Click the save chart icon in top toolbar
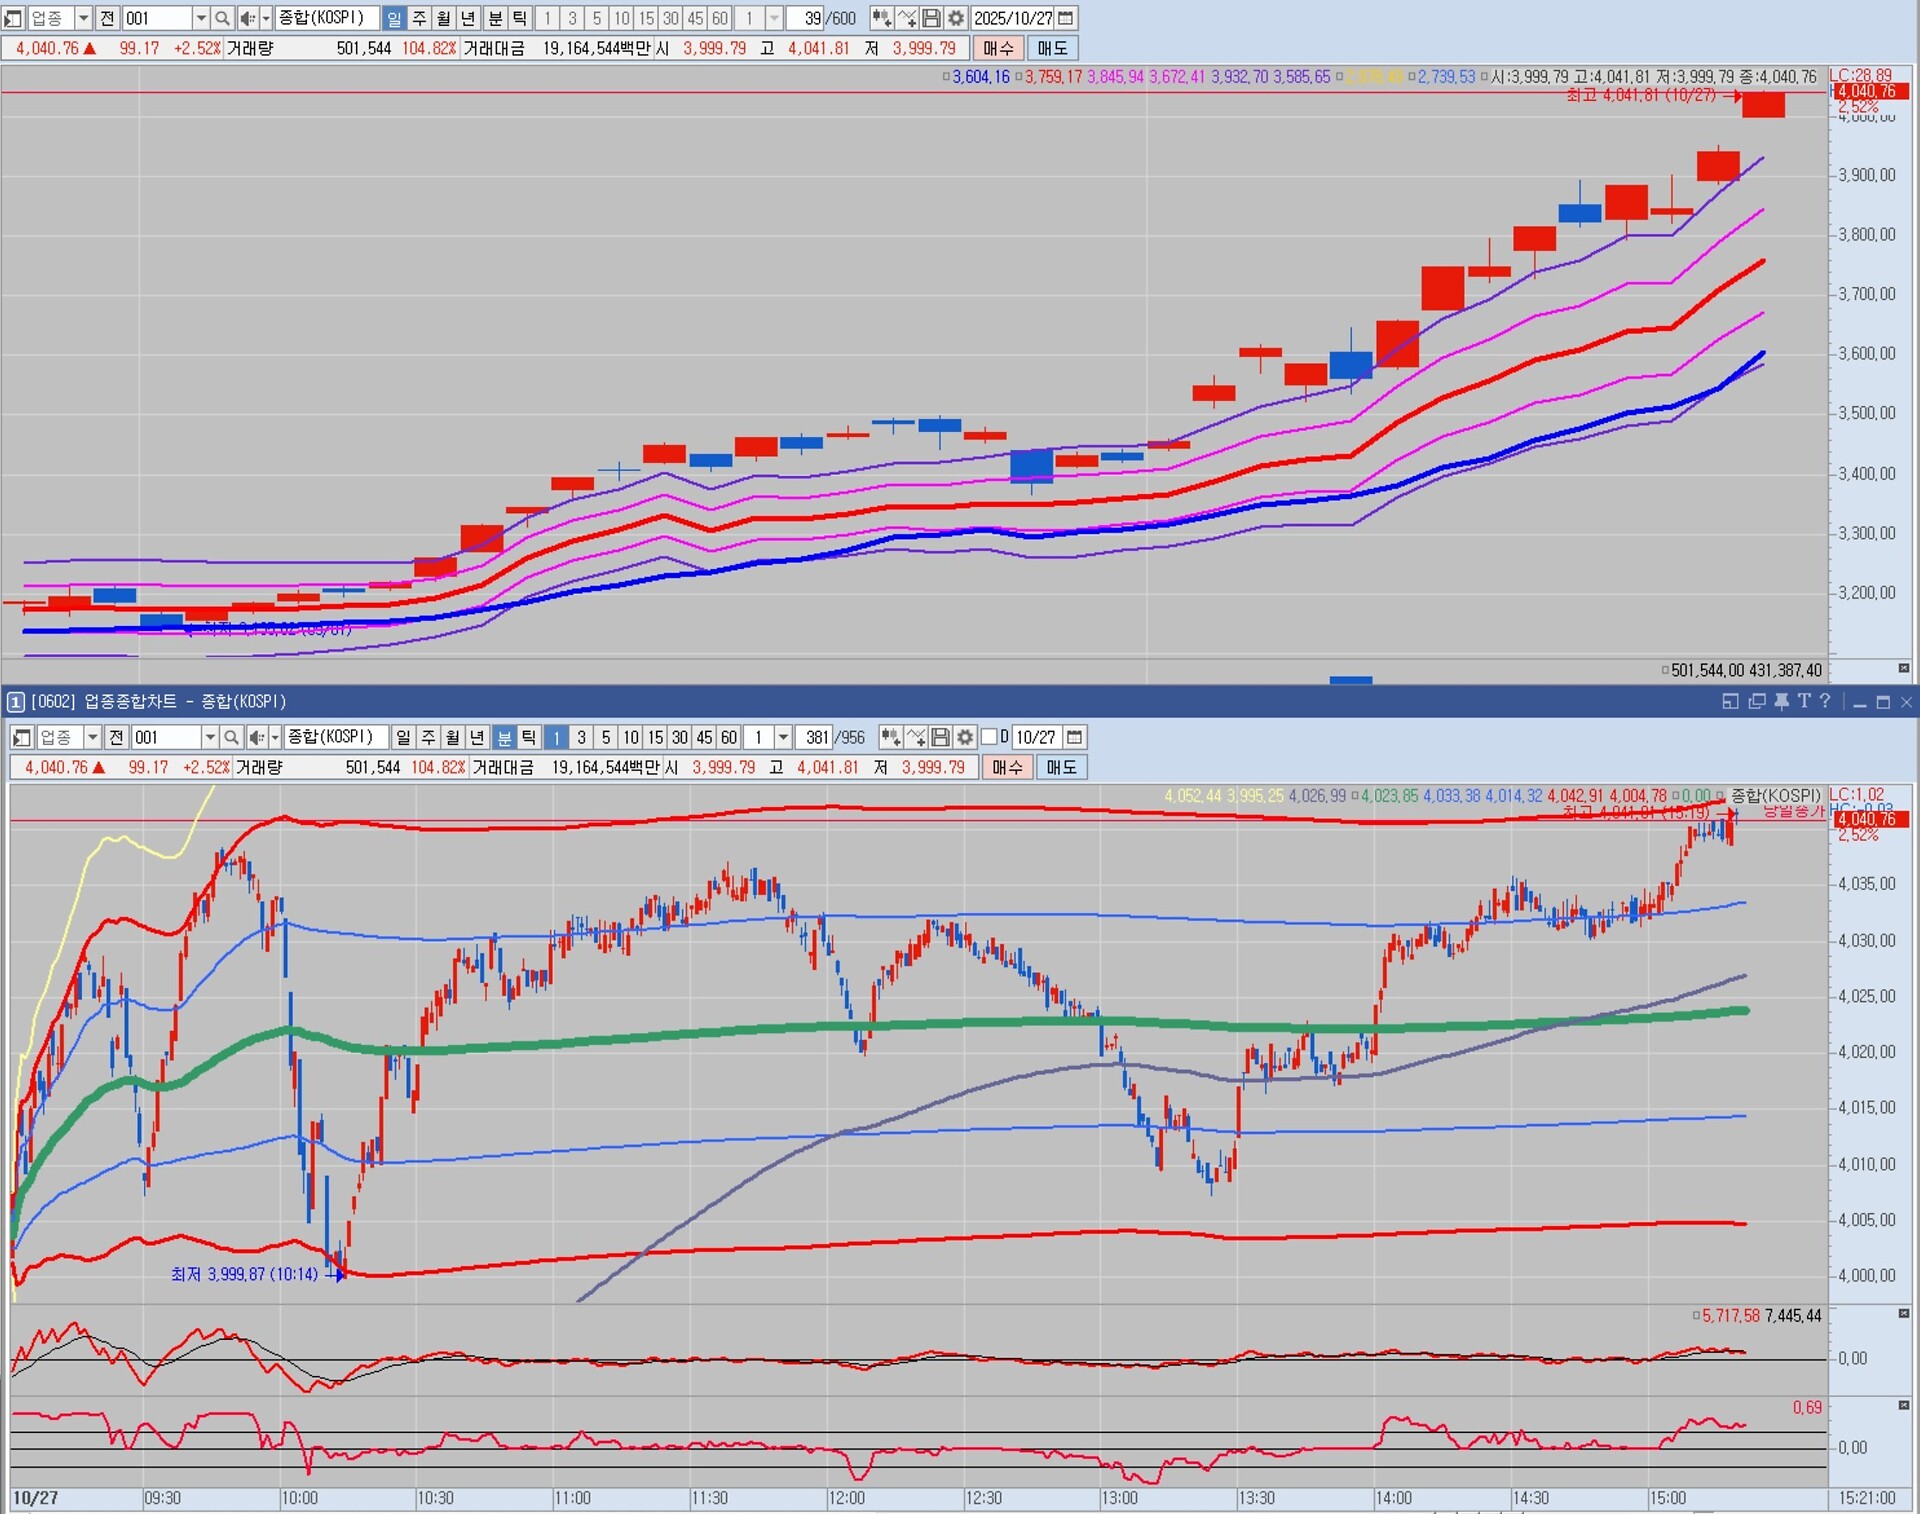 [931, 18]
